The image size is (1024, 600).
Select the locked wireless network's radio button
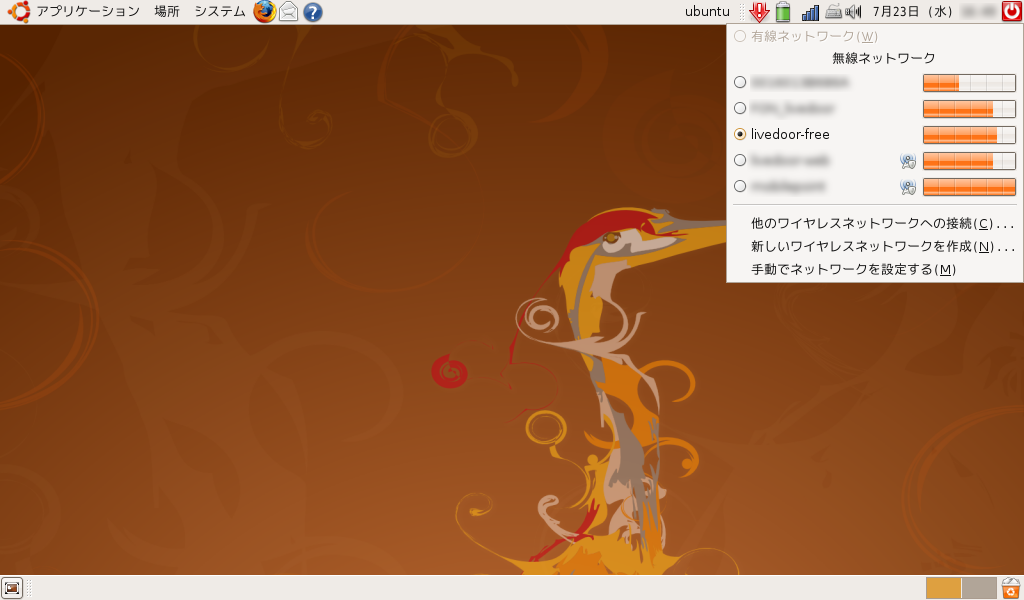[740, 160]
